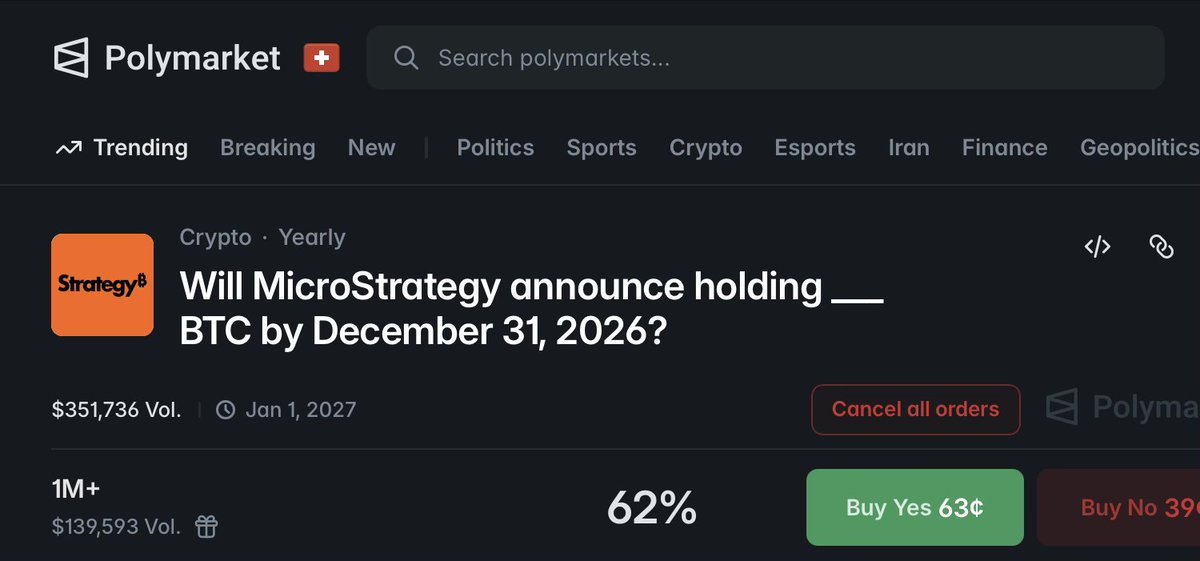The image size is (1200, 561).
Task: Select the Esports category
Action: pyautogui.click(x=815, y=148)
